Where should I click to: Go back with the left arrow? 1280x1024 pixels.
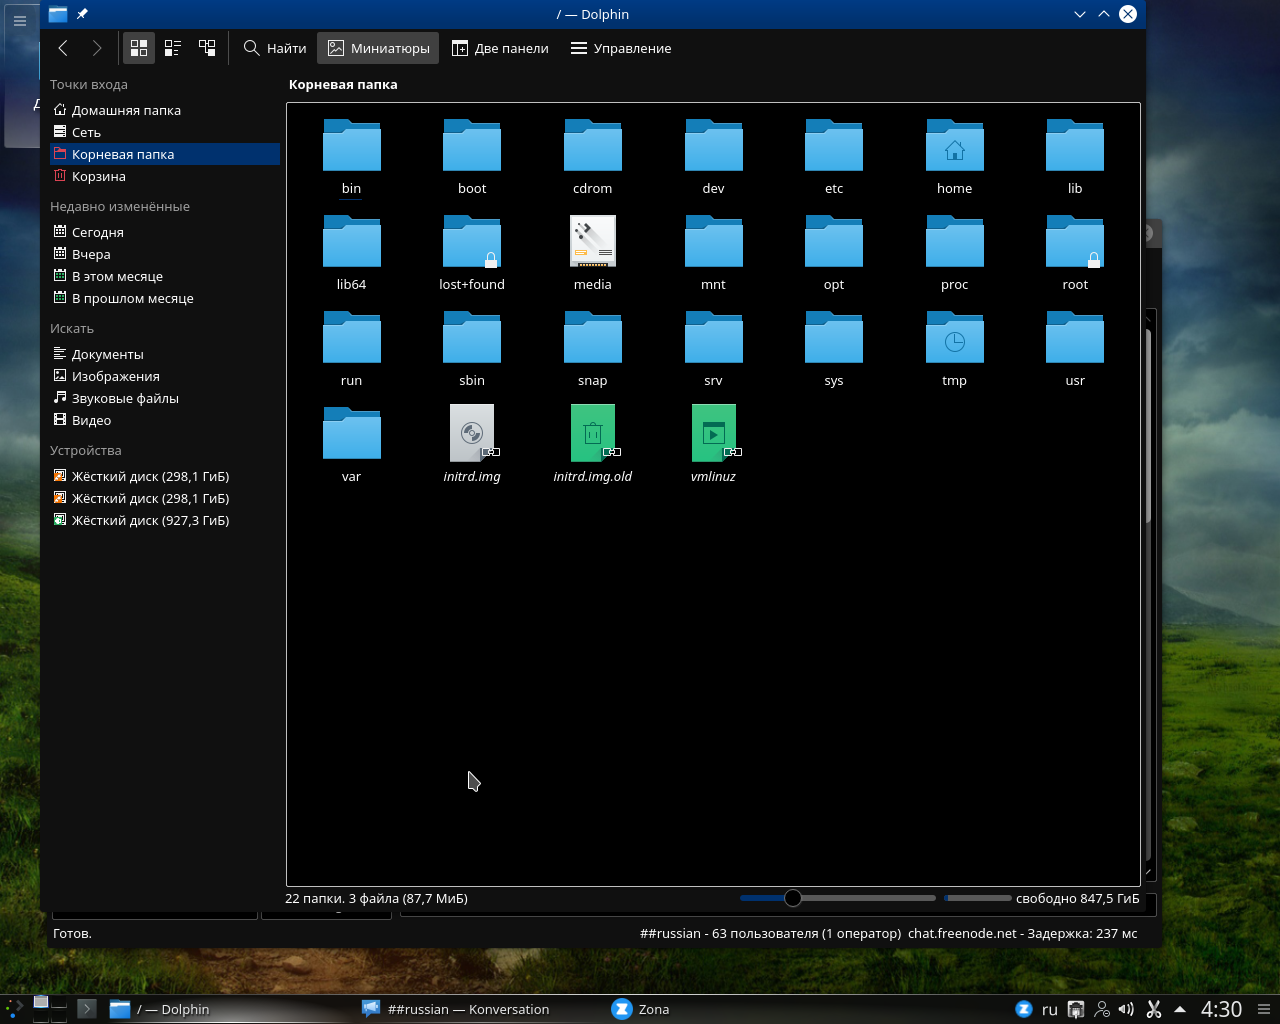(x=63, y=48)
